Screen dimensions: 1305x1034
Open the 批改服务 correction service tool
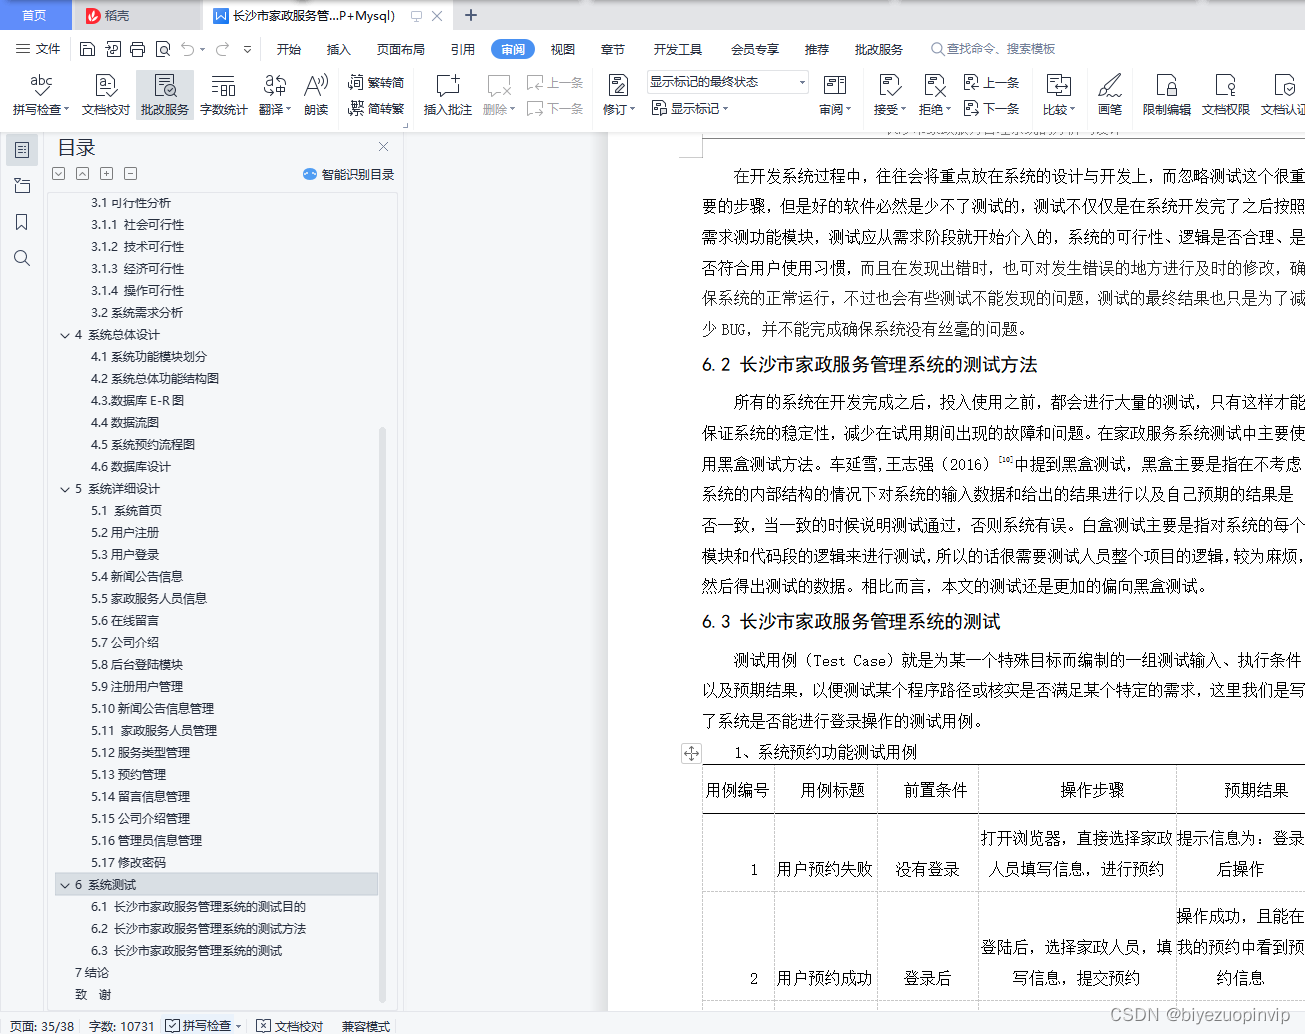pyautogui.click(x=165, y=95)
